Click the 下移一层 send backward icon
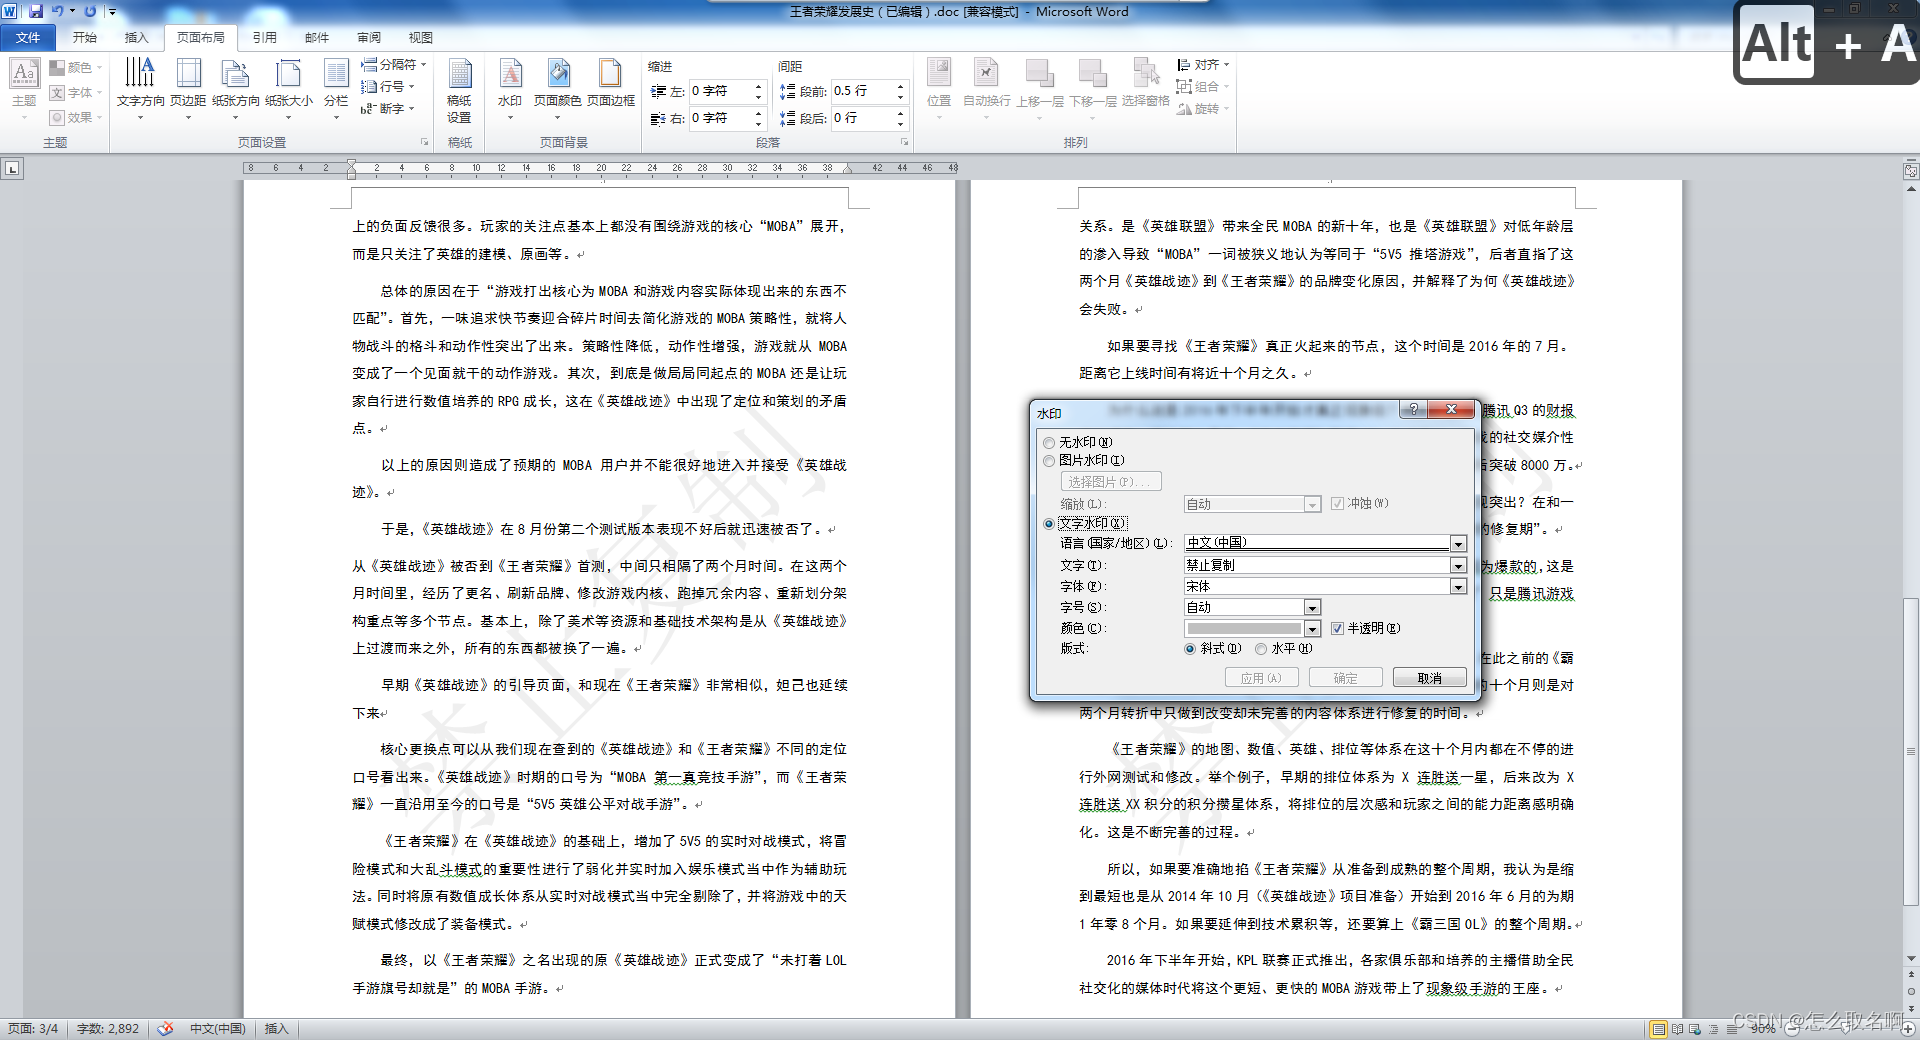Viewport: 1920px width, 1040px height. click(x=1093, y=73)
